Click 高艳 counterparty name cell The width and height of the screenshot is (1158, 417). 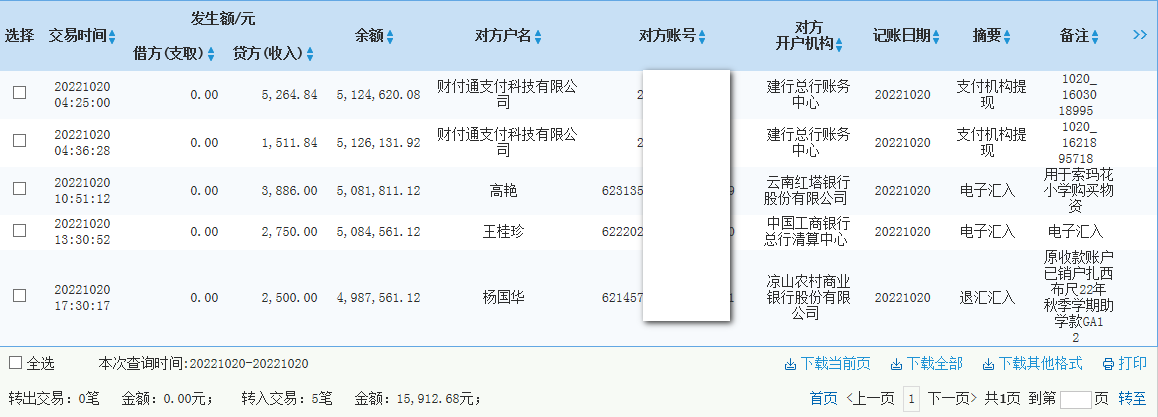tap(503, 191)
